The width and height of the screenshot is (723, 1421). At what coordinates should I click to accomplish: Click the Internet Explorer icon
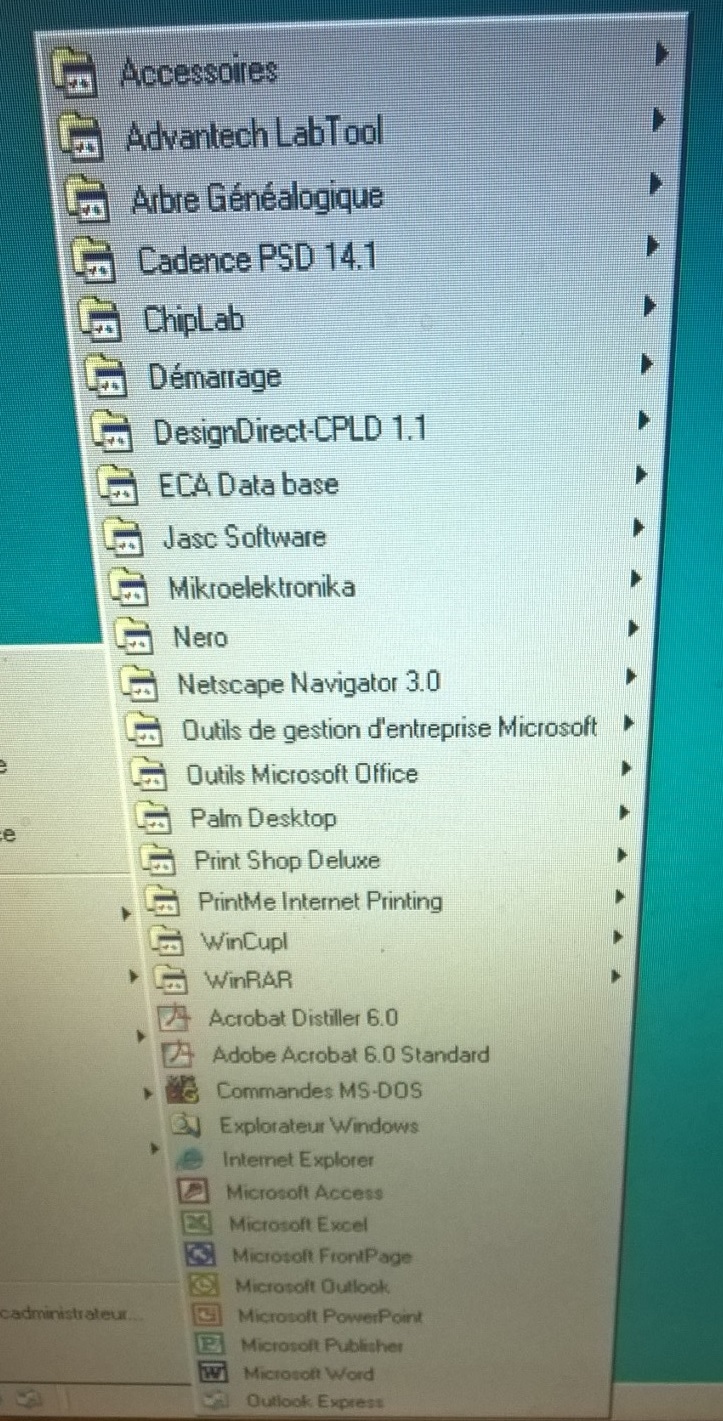[x=188, y=1159]
